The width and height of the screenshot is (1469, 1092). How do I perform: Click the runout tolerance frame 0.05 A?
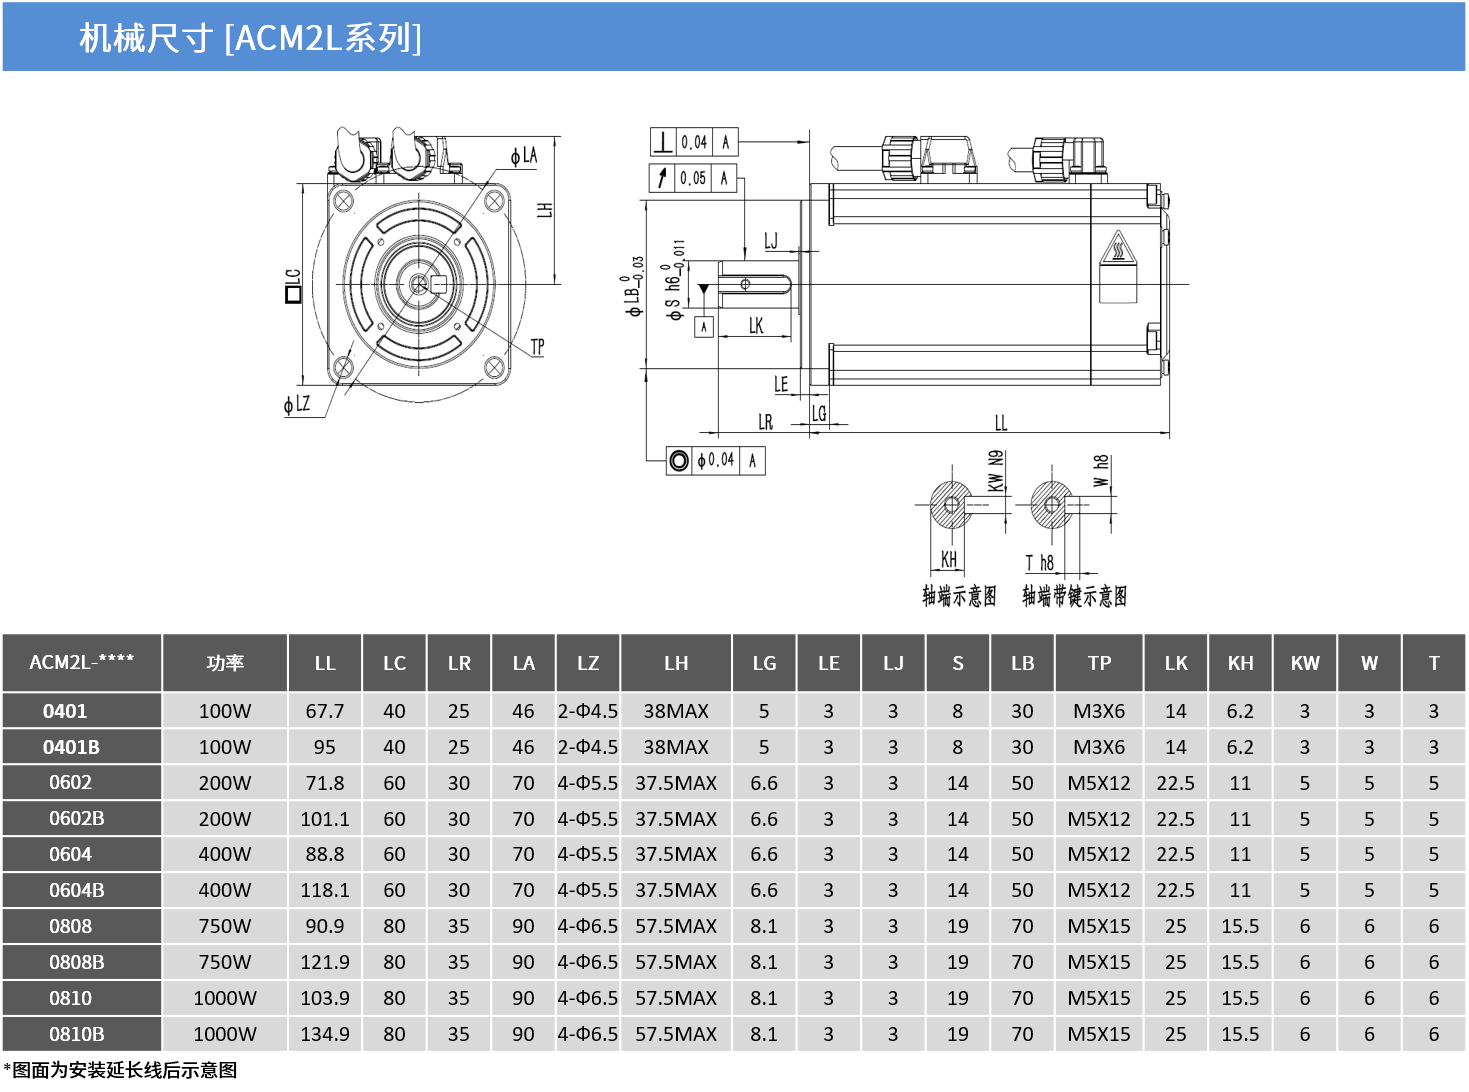pos(693,178)
